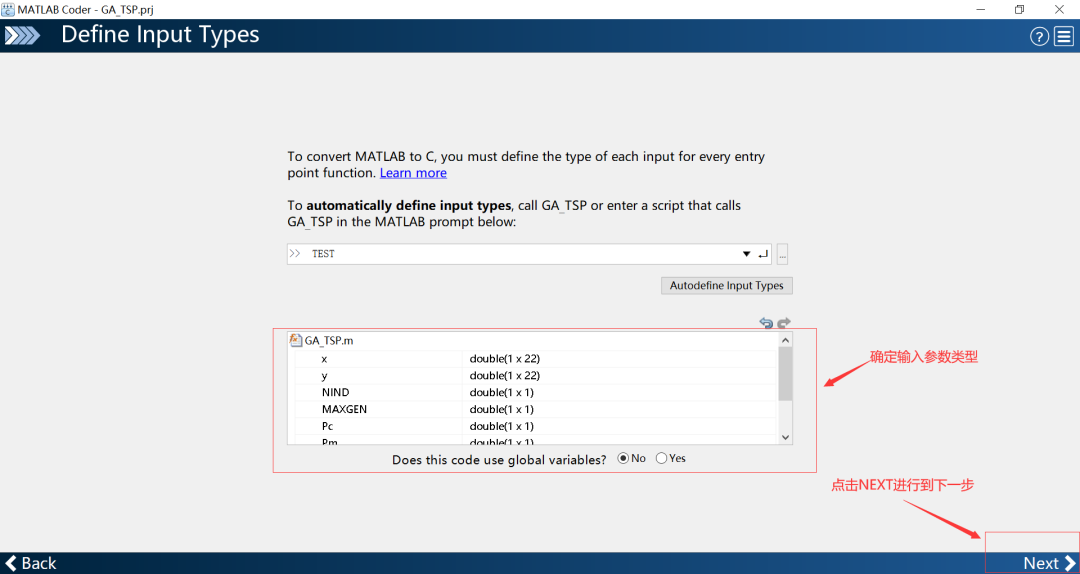Restore down the MATLAB Coder window

[x=1019, y=10]
